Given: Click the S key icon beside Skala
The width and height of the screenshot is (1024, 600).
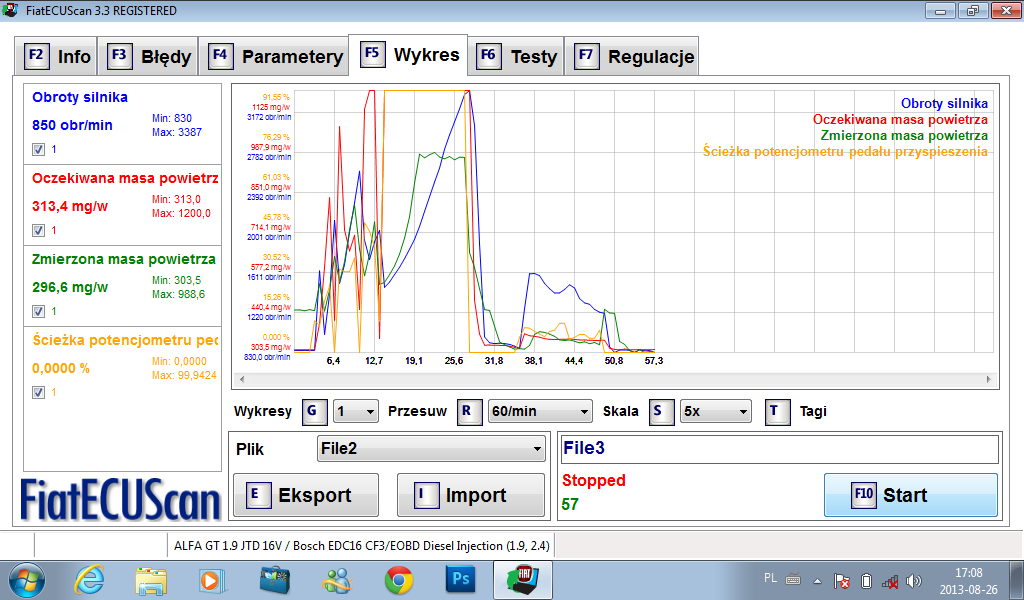Looking at the screenshot, I should (x=661, y=411).
